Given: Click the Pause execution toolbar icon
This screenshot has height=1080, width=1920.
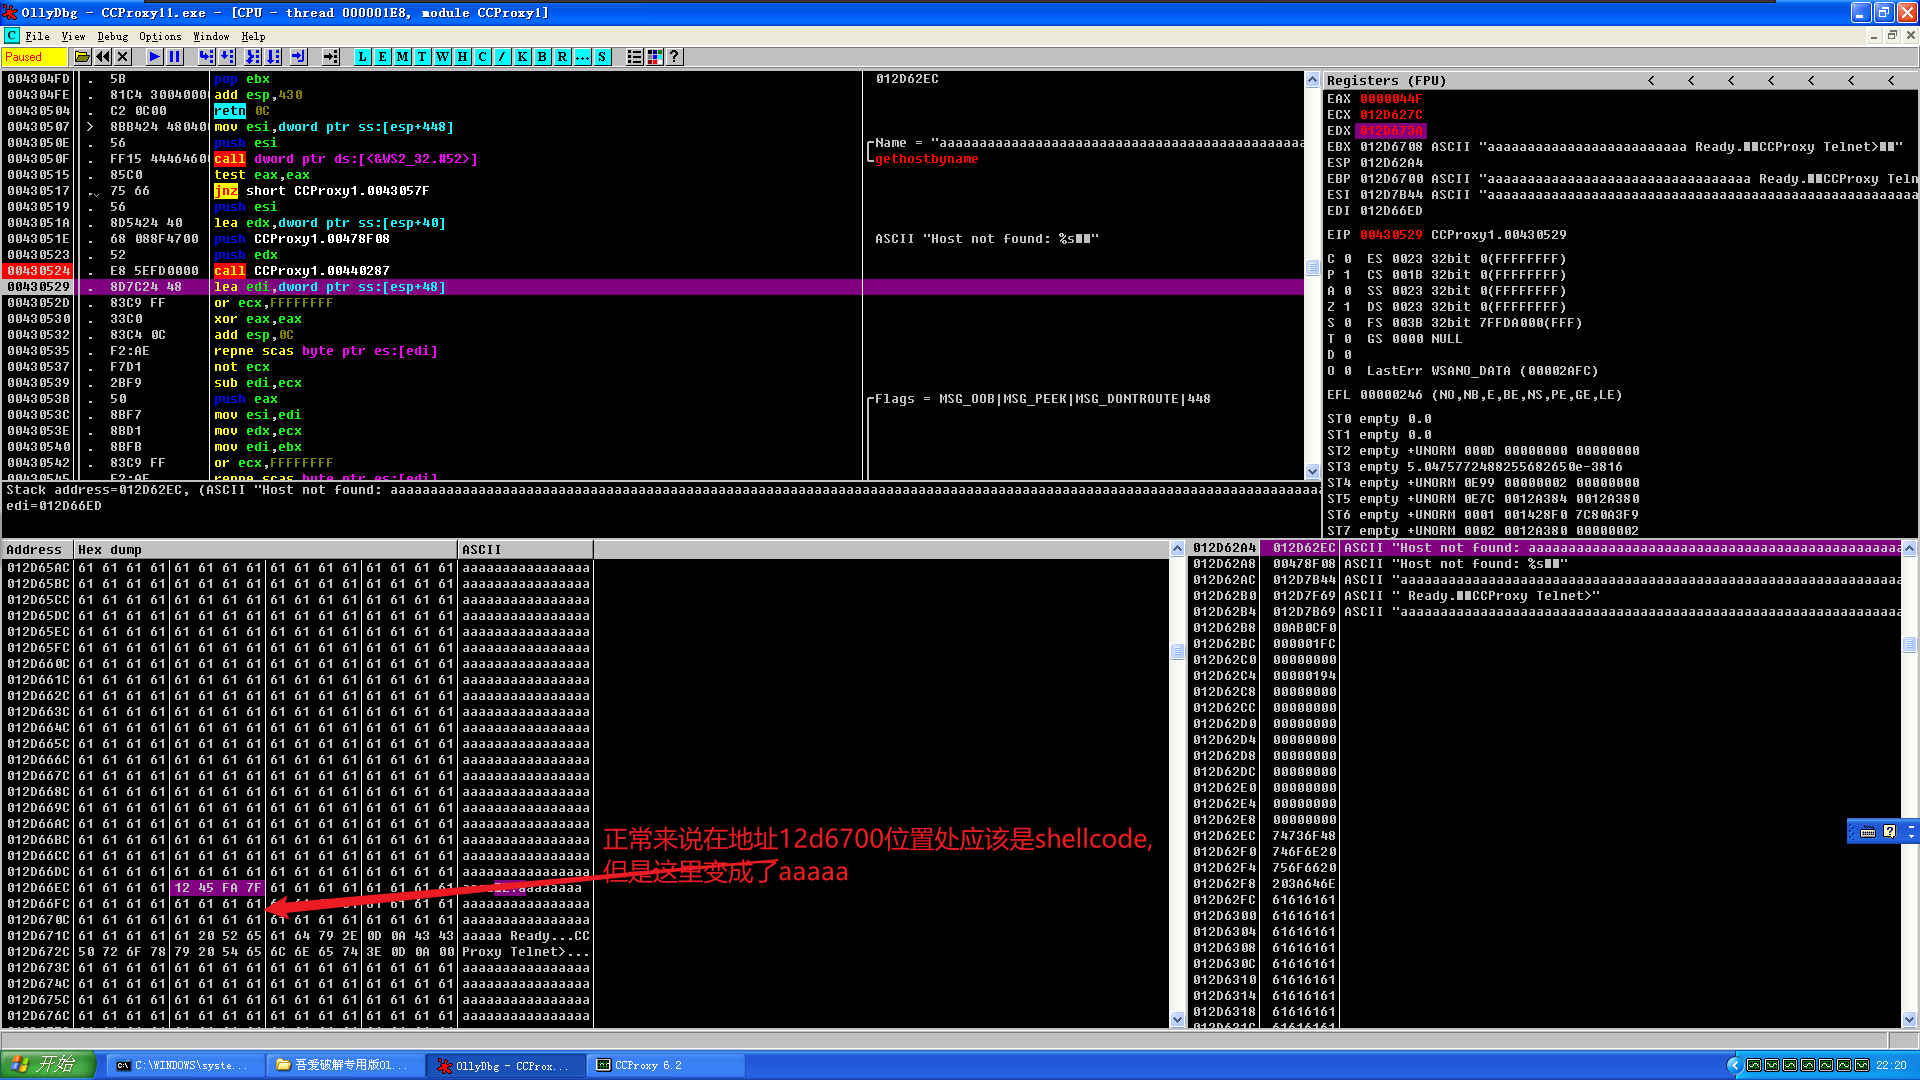Looking at the screenshot, I should 175,57.
